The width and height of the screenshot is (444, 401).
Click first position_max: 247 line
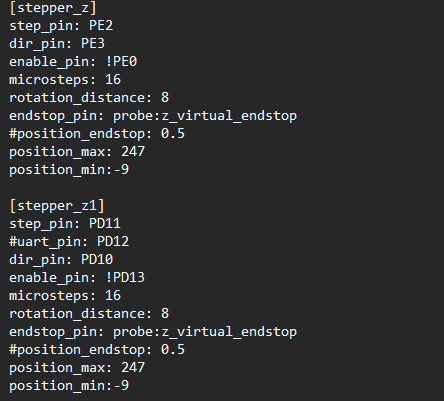pyautogui.click(x=77, y=152)
